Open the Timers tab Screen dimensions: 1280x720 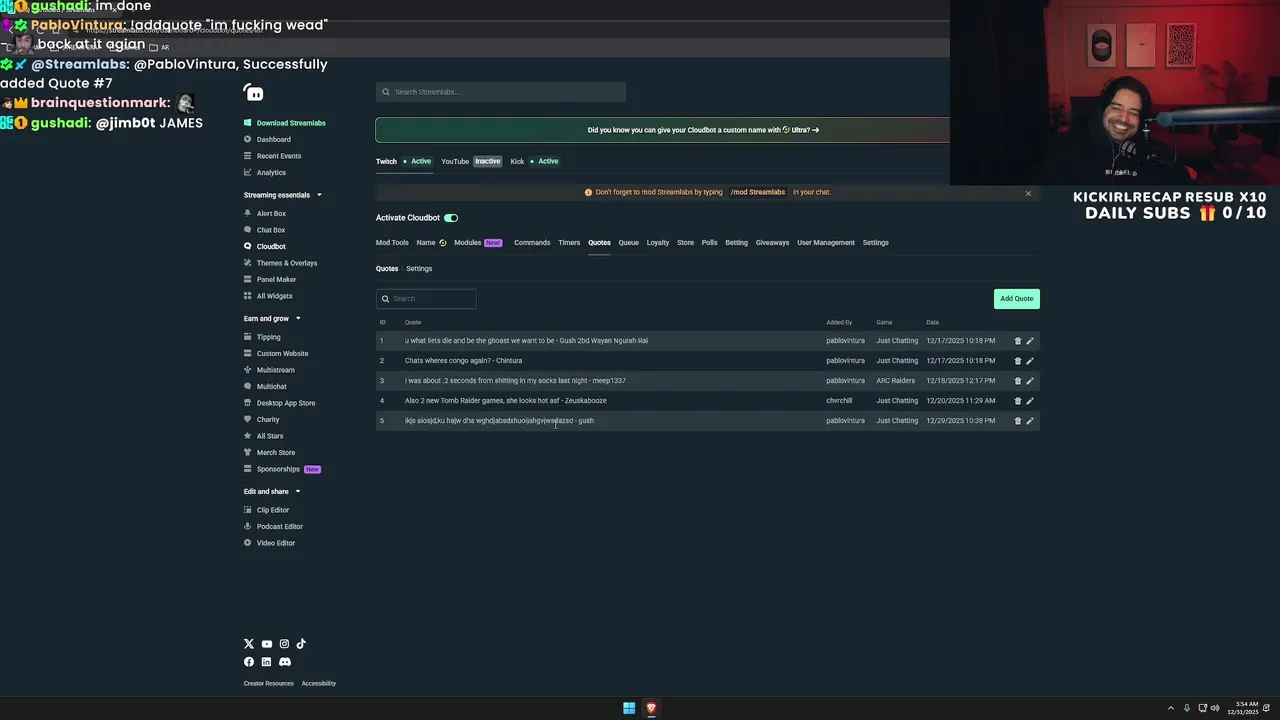click(x=569, y=243)
